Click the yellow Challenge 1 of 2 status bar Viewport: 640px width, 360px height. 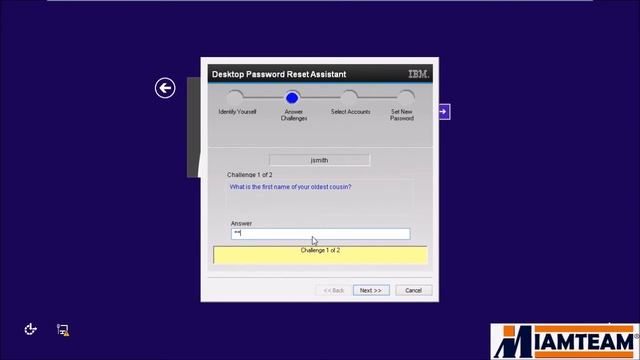pyautogui.click(x=320, y=255)
